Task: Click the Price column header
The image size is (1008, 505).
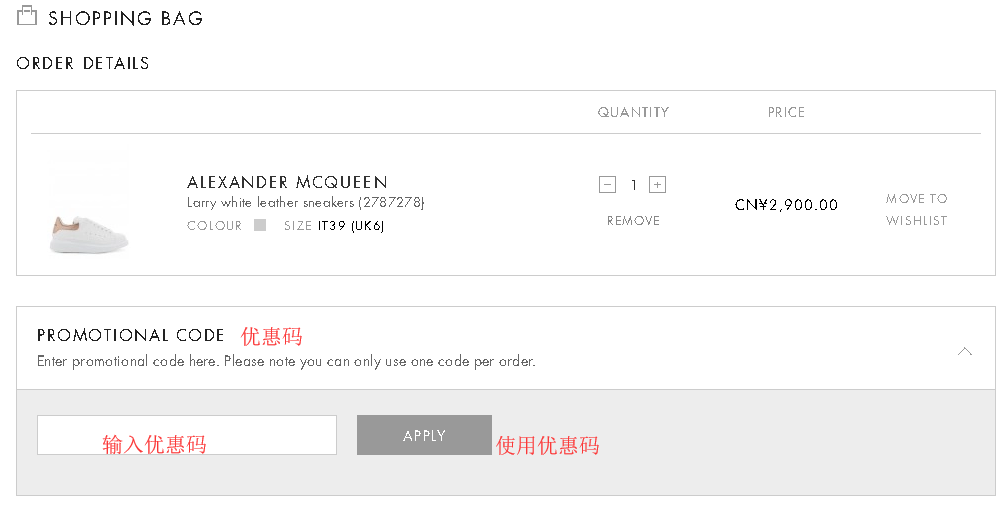Action: click(786, 112)
